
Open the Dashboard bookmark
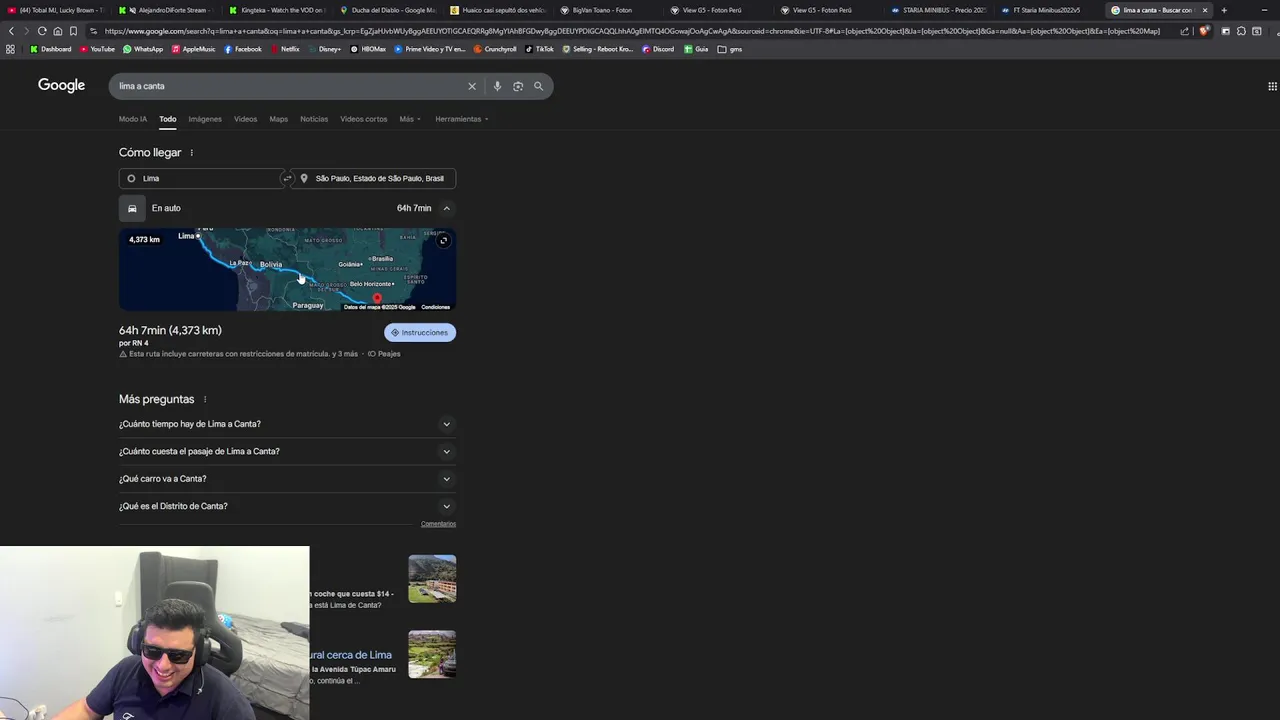pos(51,49)
